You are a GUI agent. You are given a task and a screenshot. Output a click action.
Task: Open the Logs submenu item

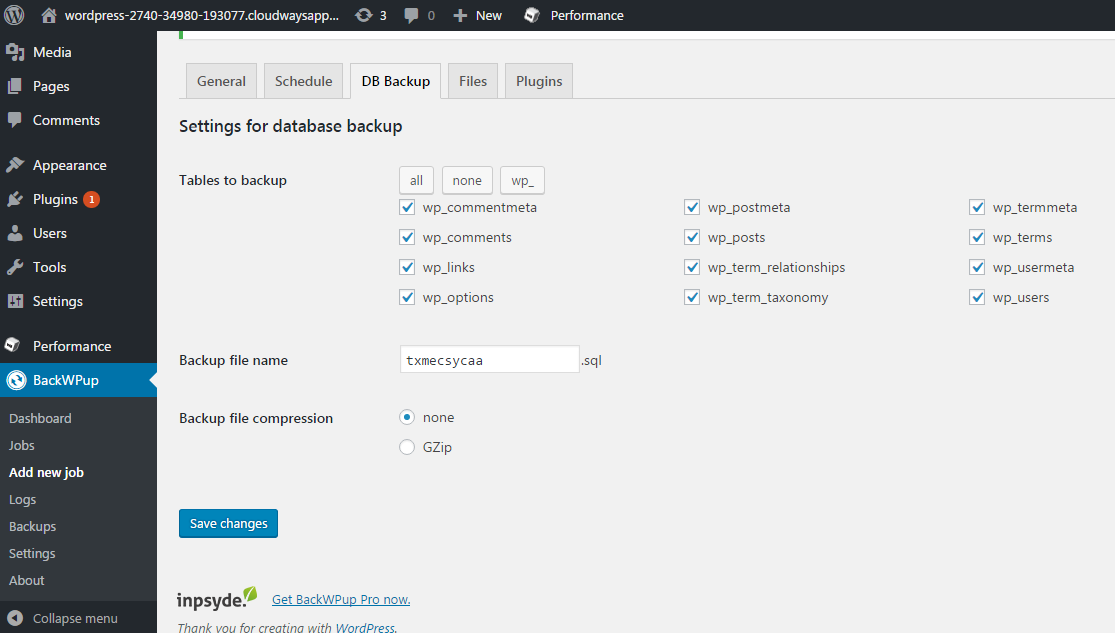pyautogui.click(x=22, y=499)
